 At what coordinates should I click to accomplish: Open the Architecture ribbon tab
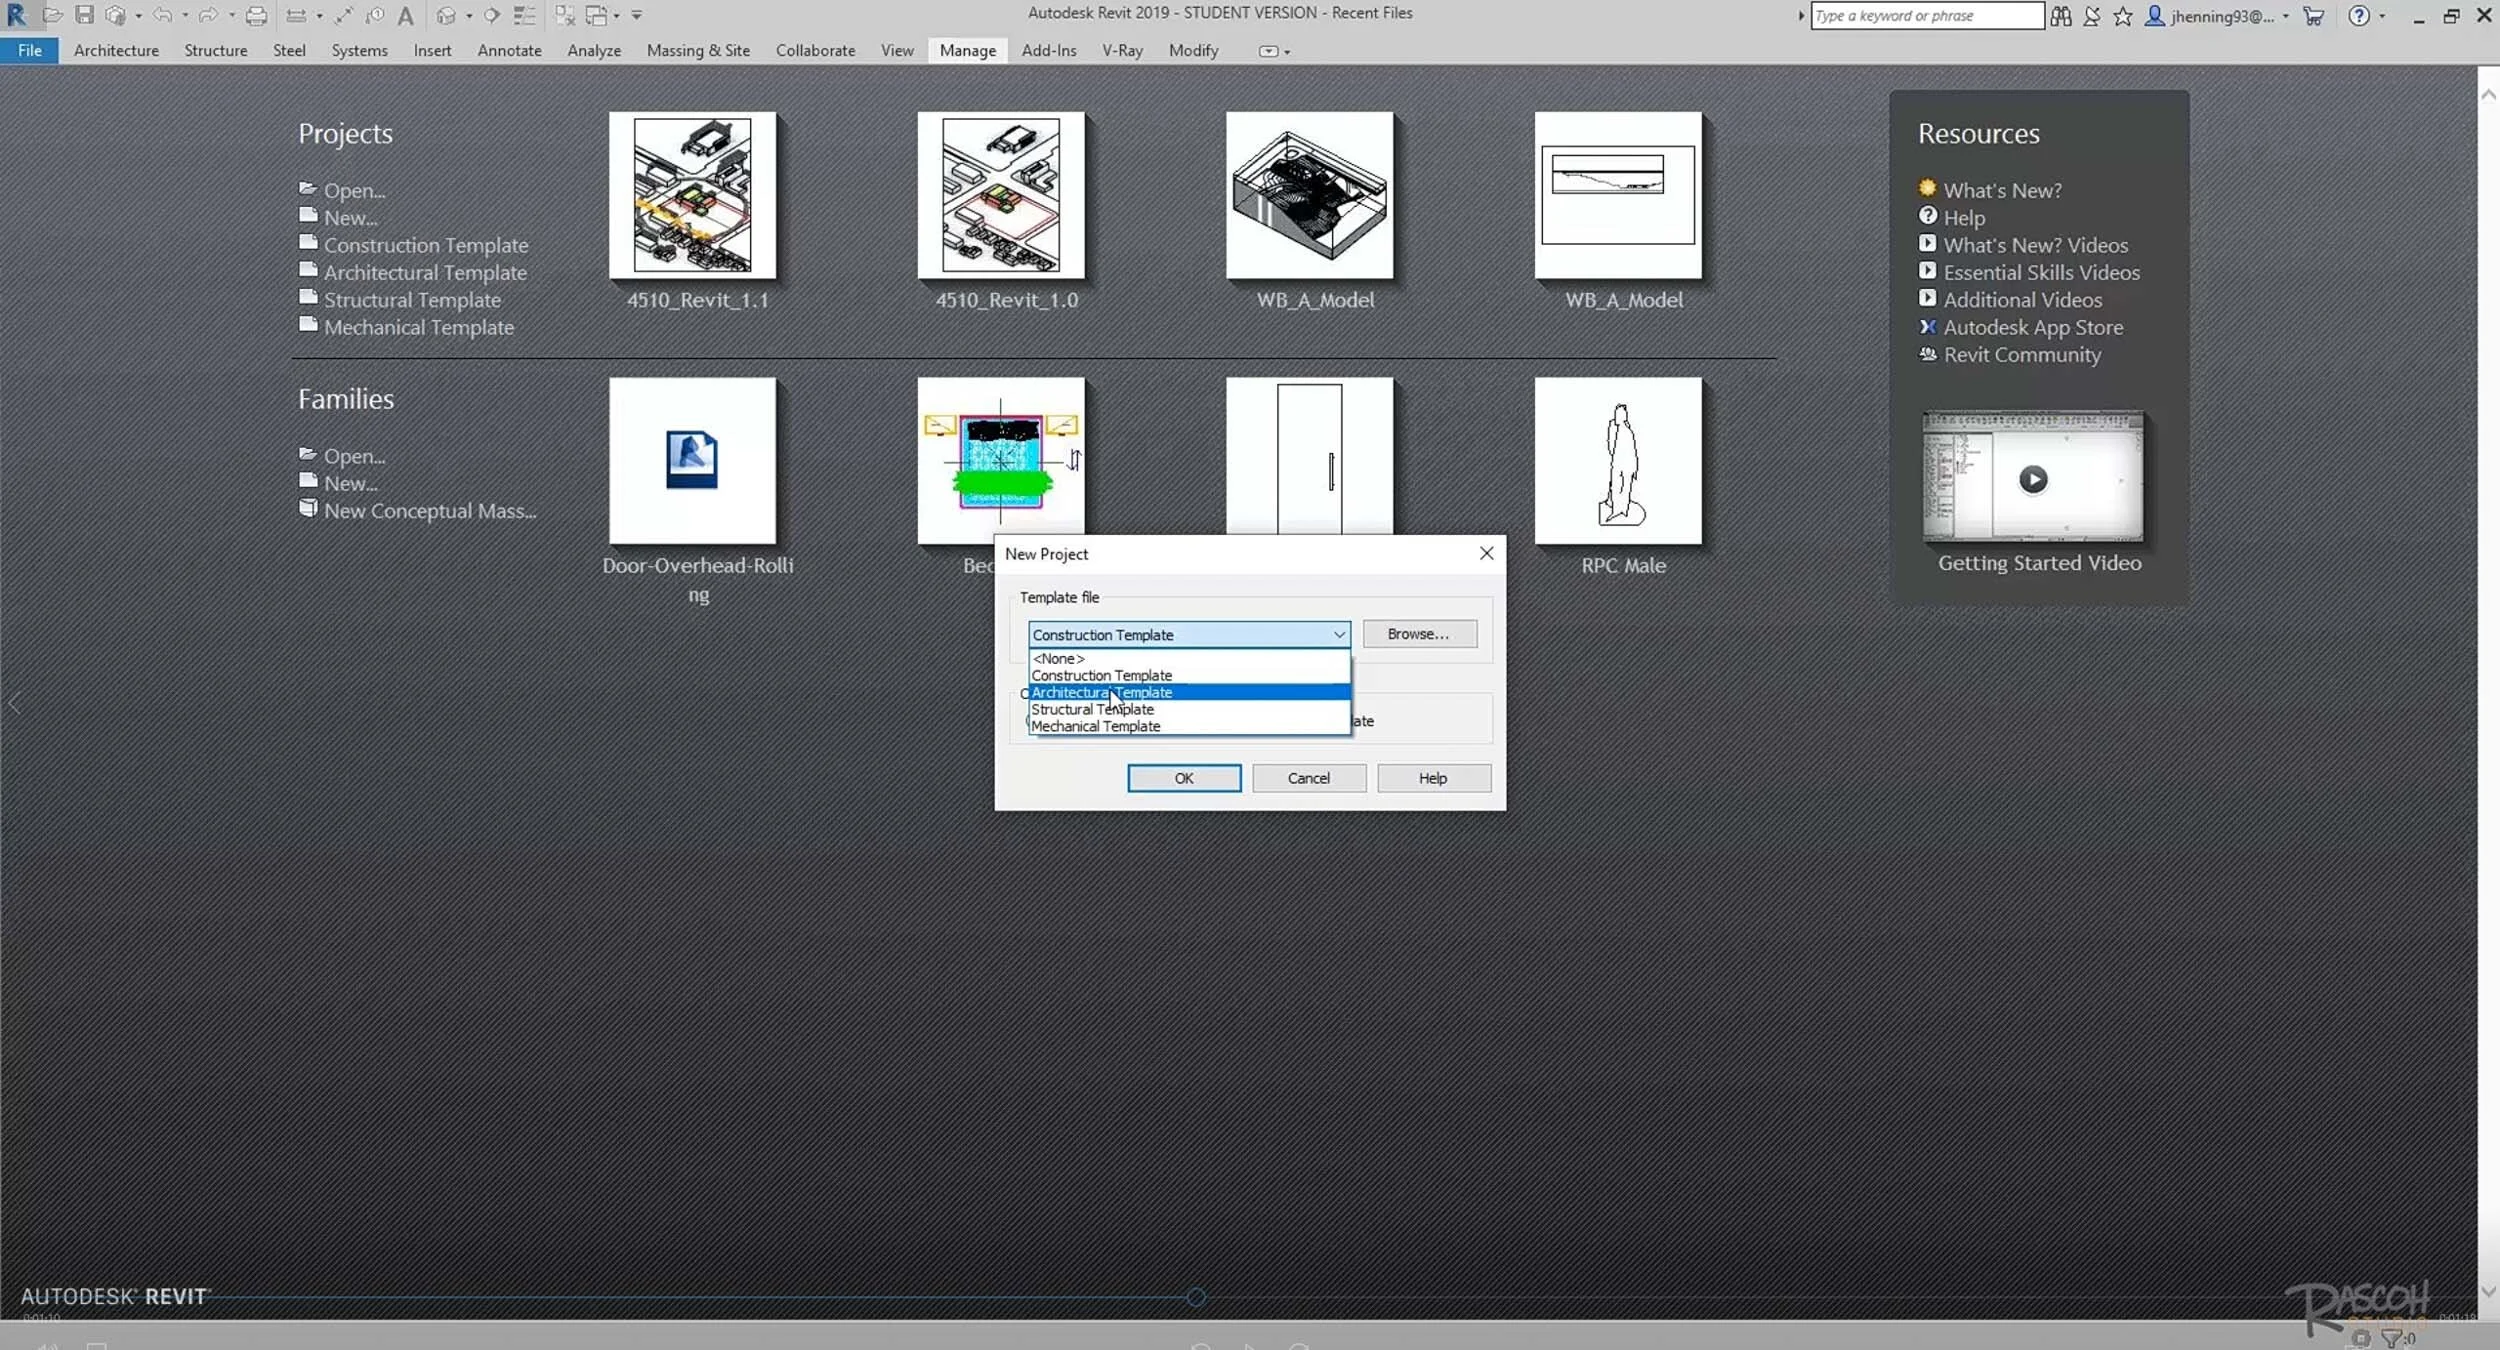pyautogui.click(x=116, y=50)
